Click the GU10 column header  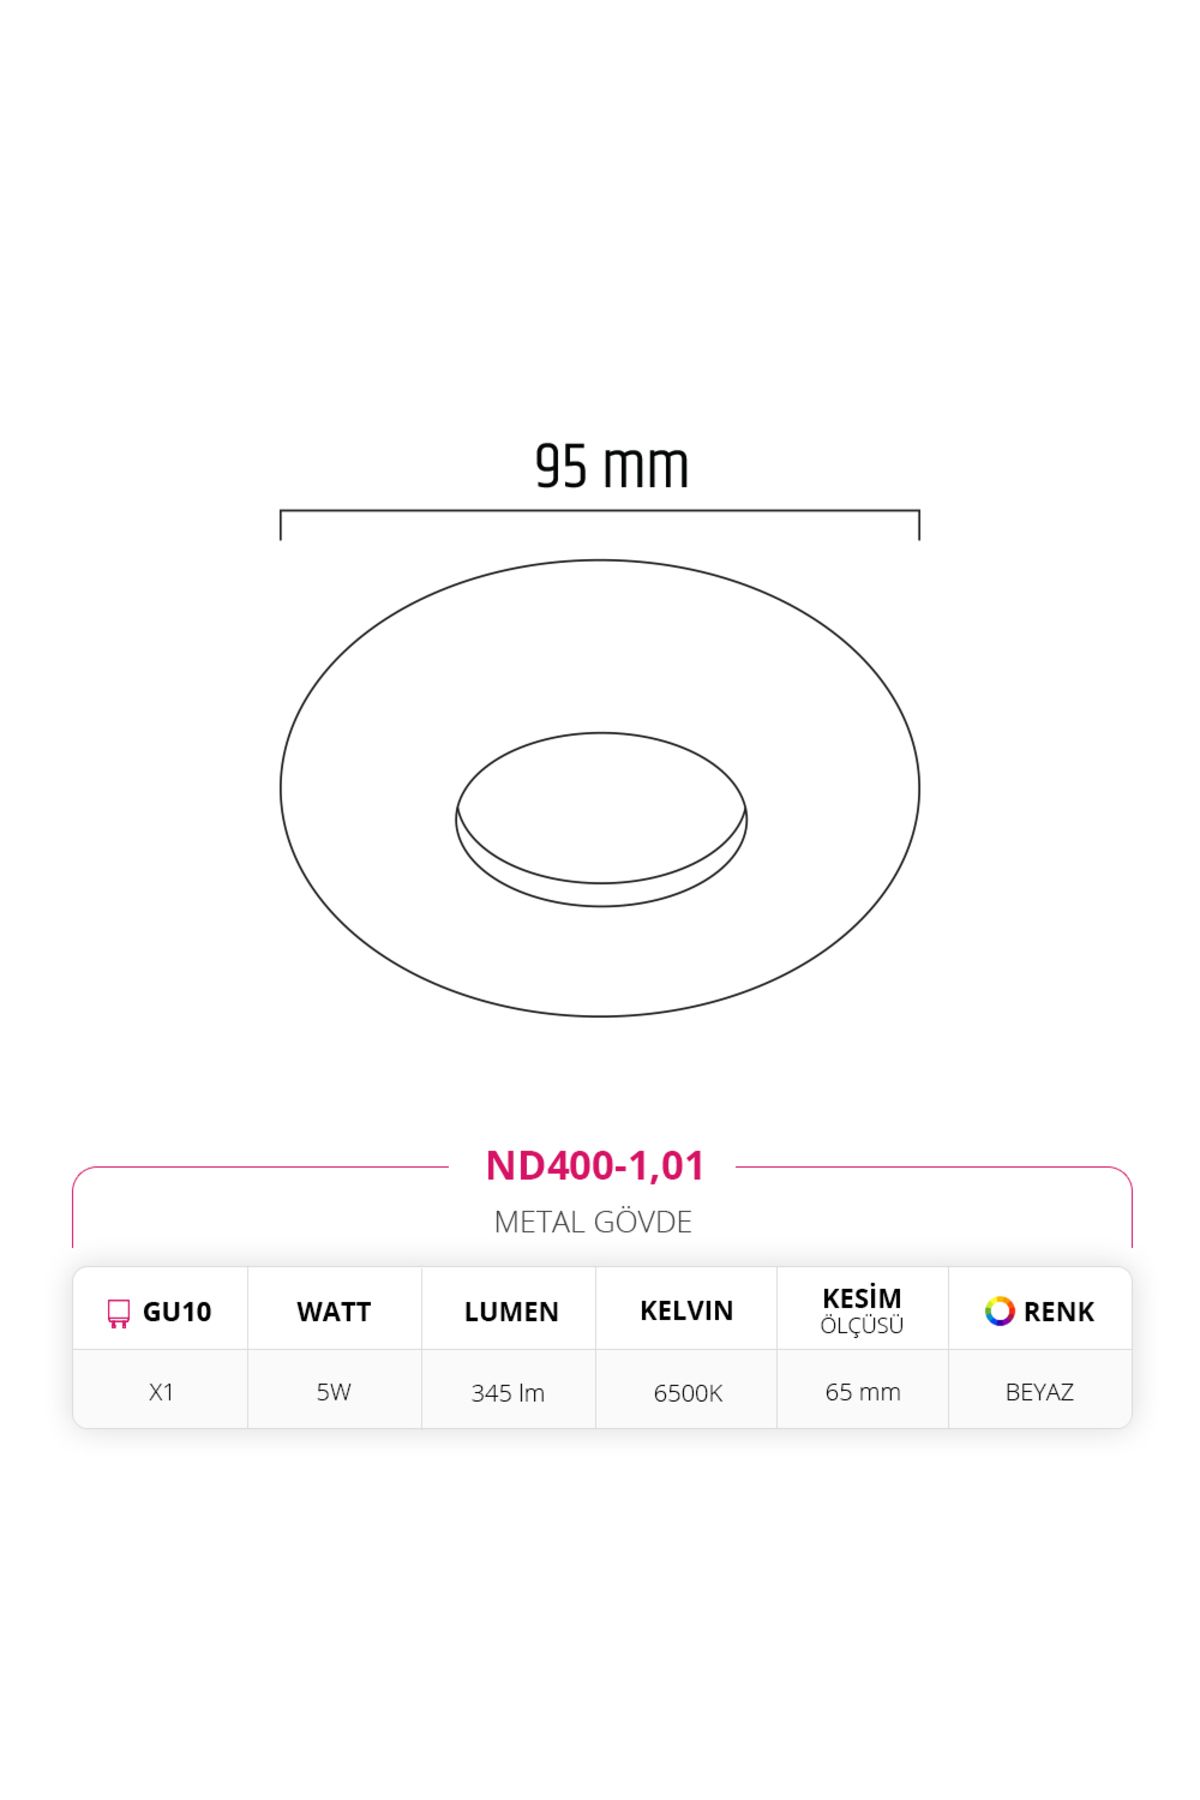(x=160, y=1311)
